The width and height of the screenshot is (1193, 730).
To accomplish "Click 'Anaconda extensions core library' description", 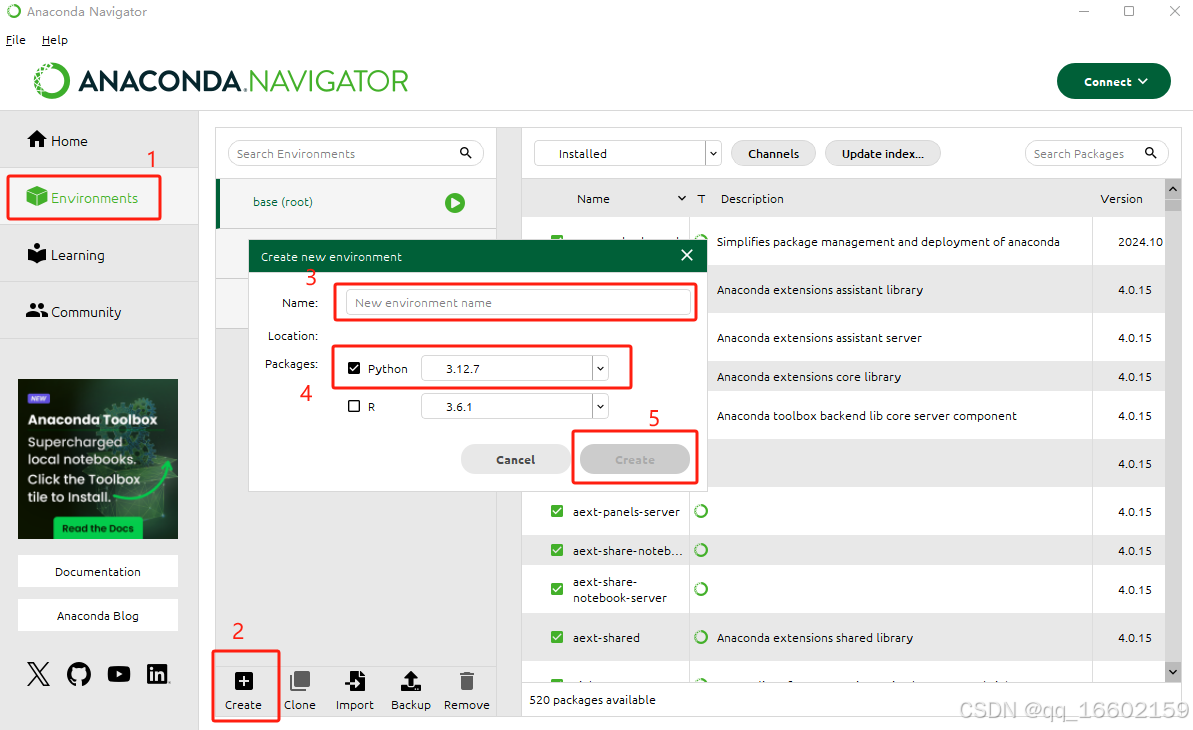I will (x=808, y=377).
